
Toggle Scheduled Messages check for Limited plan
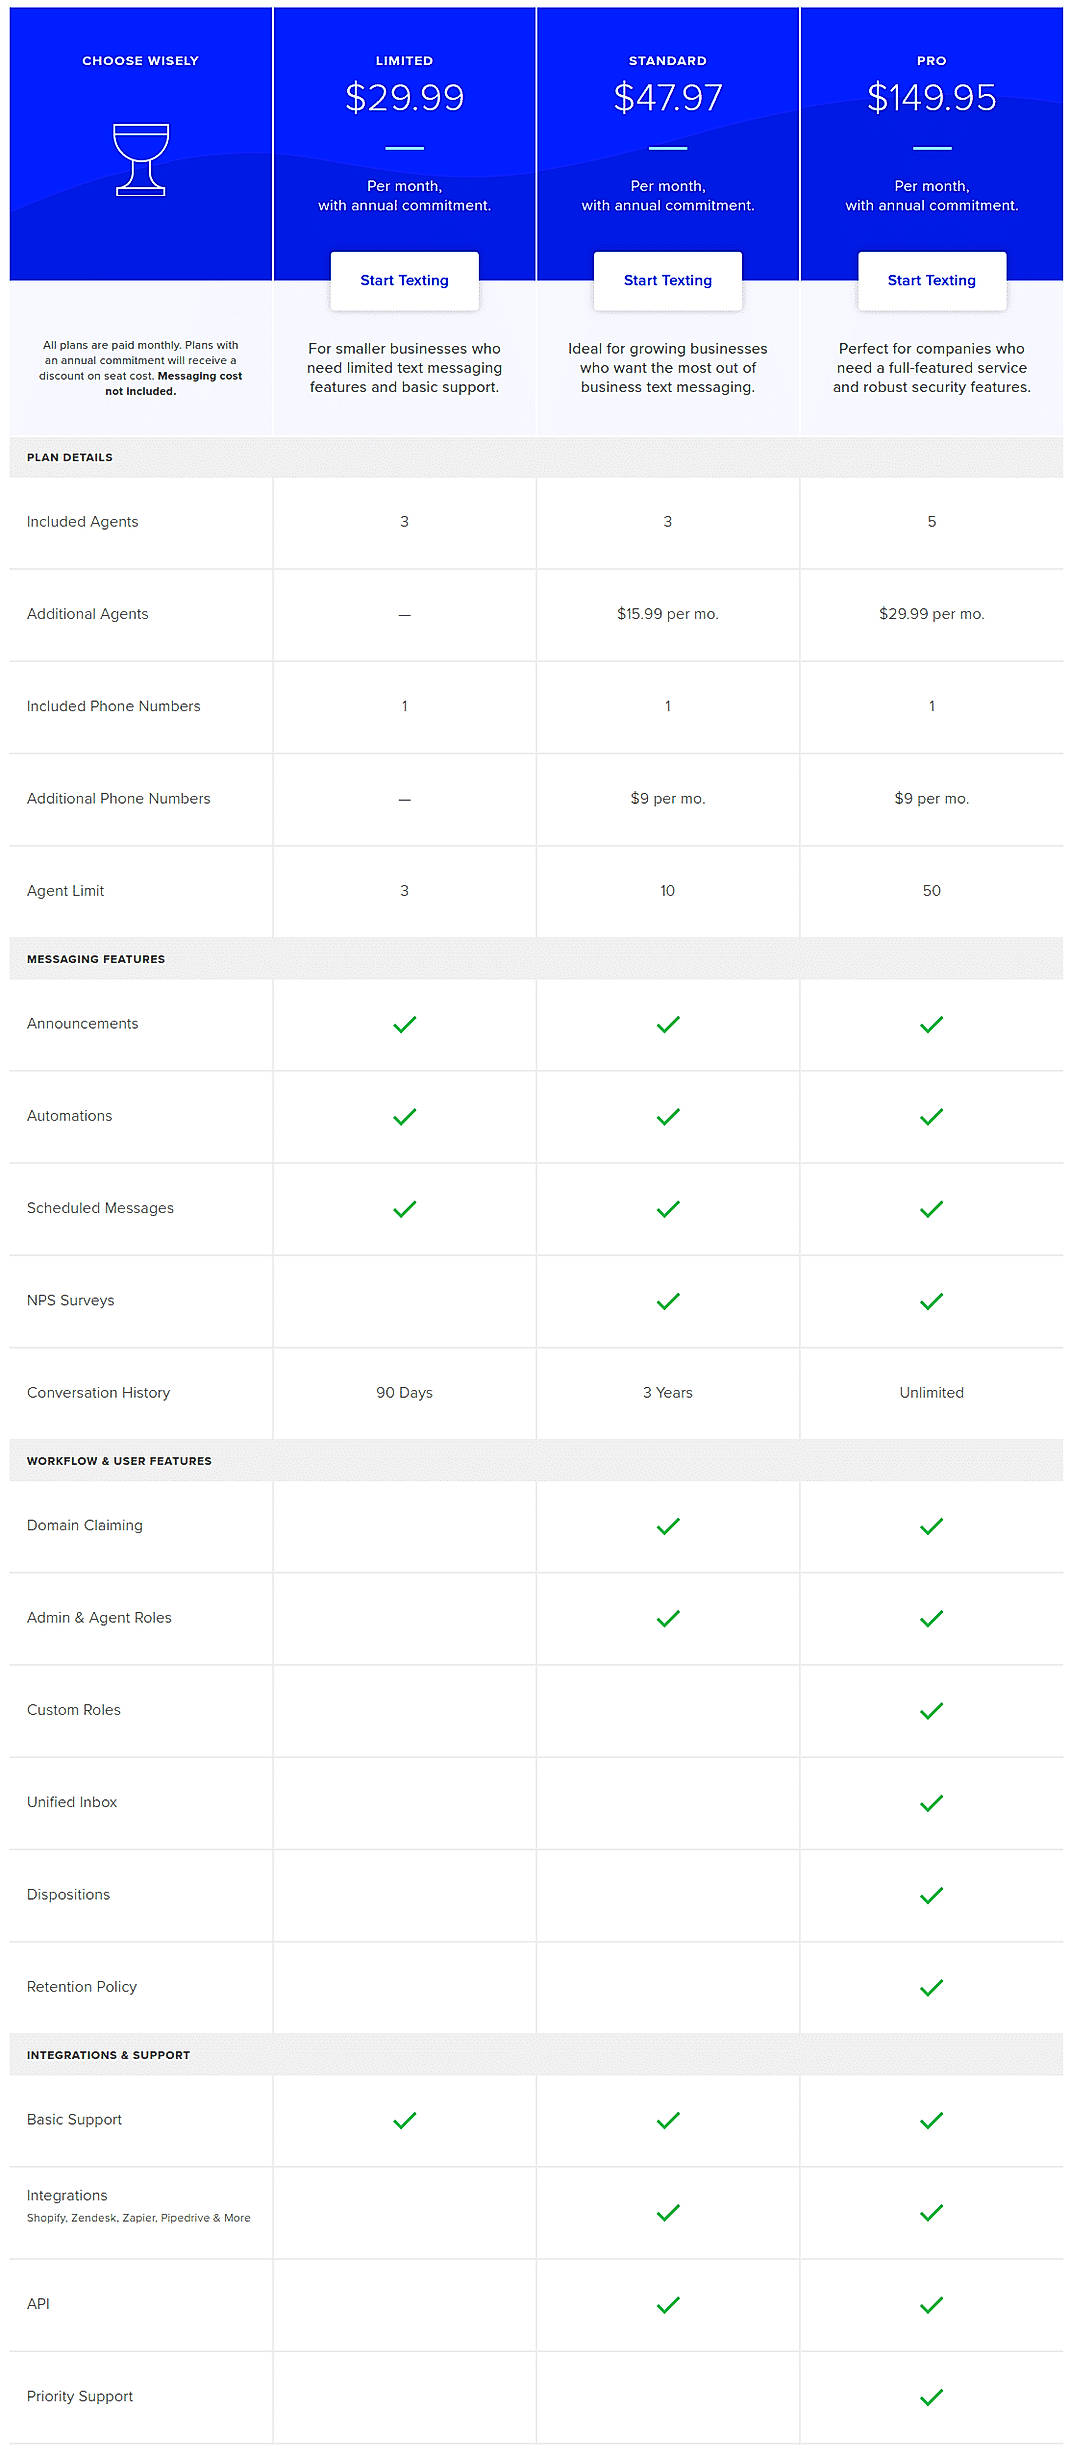[404, 1208]
